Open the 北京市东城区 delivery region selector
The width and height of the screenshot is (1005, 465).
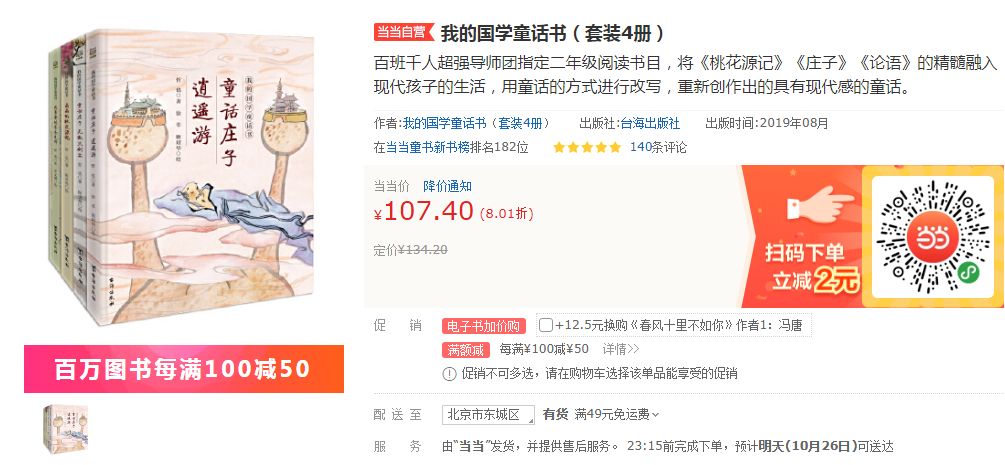pos(488,414)
